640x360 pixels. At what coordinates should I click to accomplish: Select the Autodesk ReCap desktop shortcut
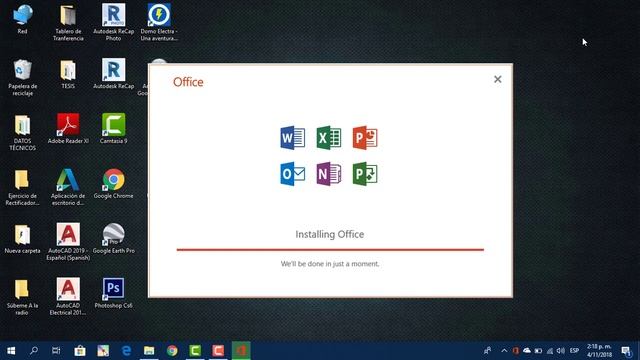pos(113,74)
